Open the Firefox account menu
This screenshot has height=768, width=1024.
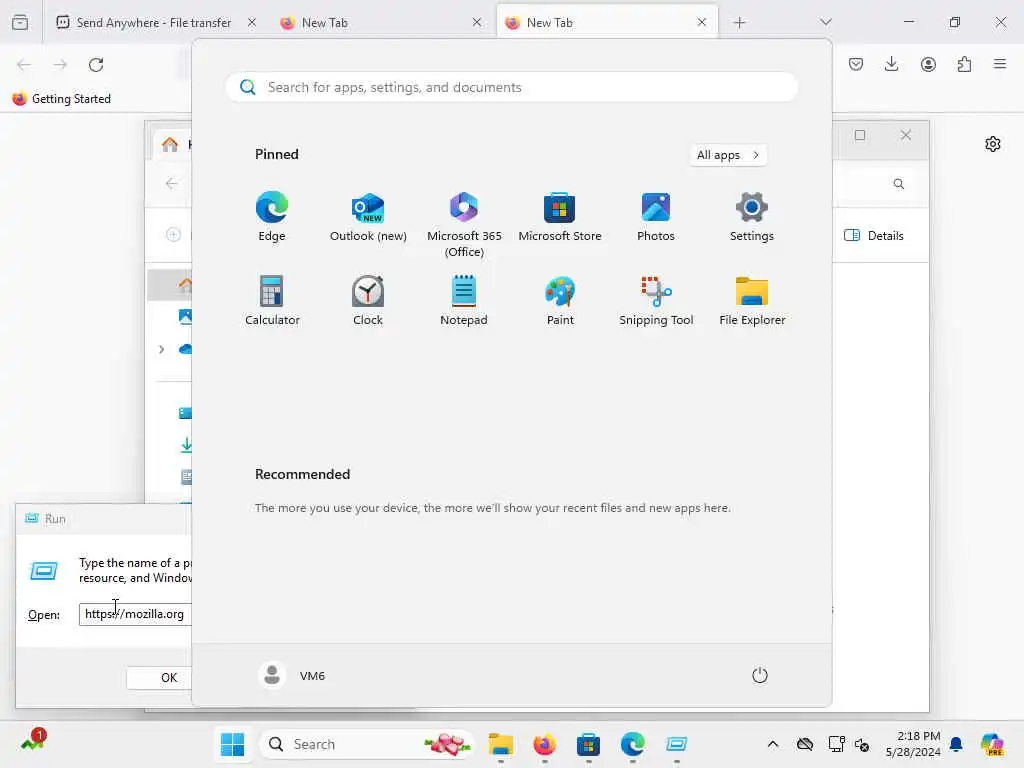[928, 64]
